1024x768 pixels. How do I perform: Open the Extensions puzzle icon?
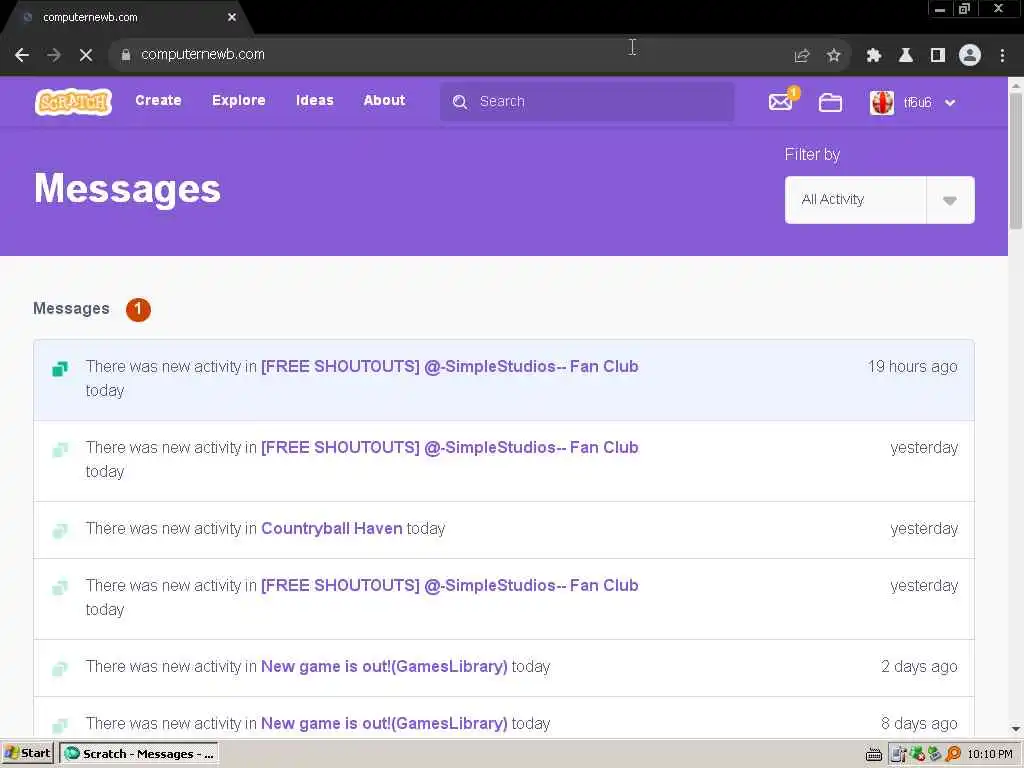pyautogui.click(x=874, y=56)
